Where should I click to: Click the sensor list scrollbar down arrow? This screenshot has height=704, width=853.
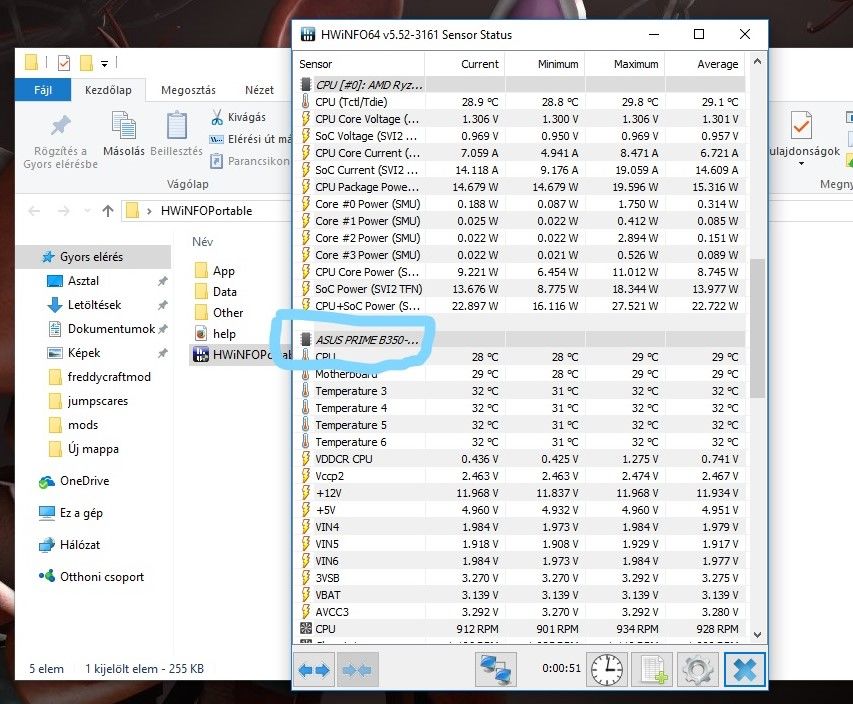coord(757,634)
